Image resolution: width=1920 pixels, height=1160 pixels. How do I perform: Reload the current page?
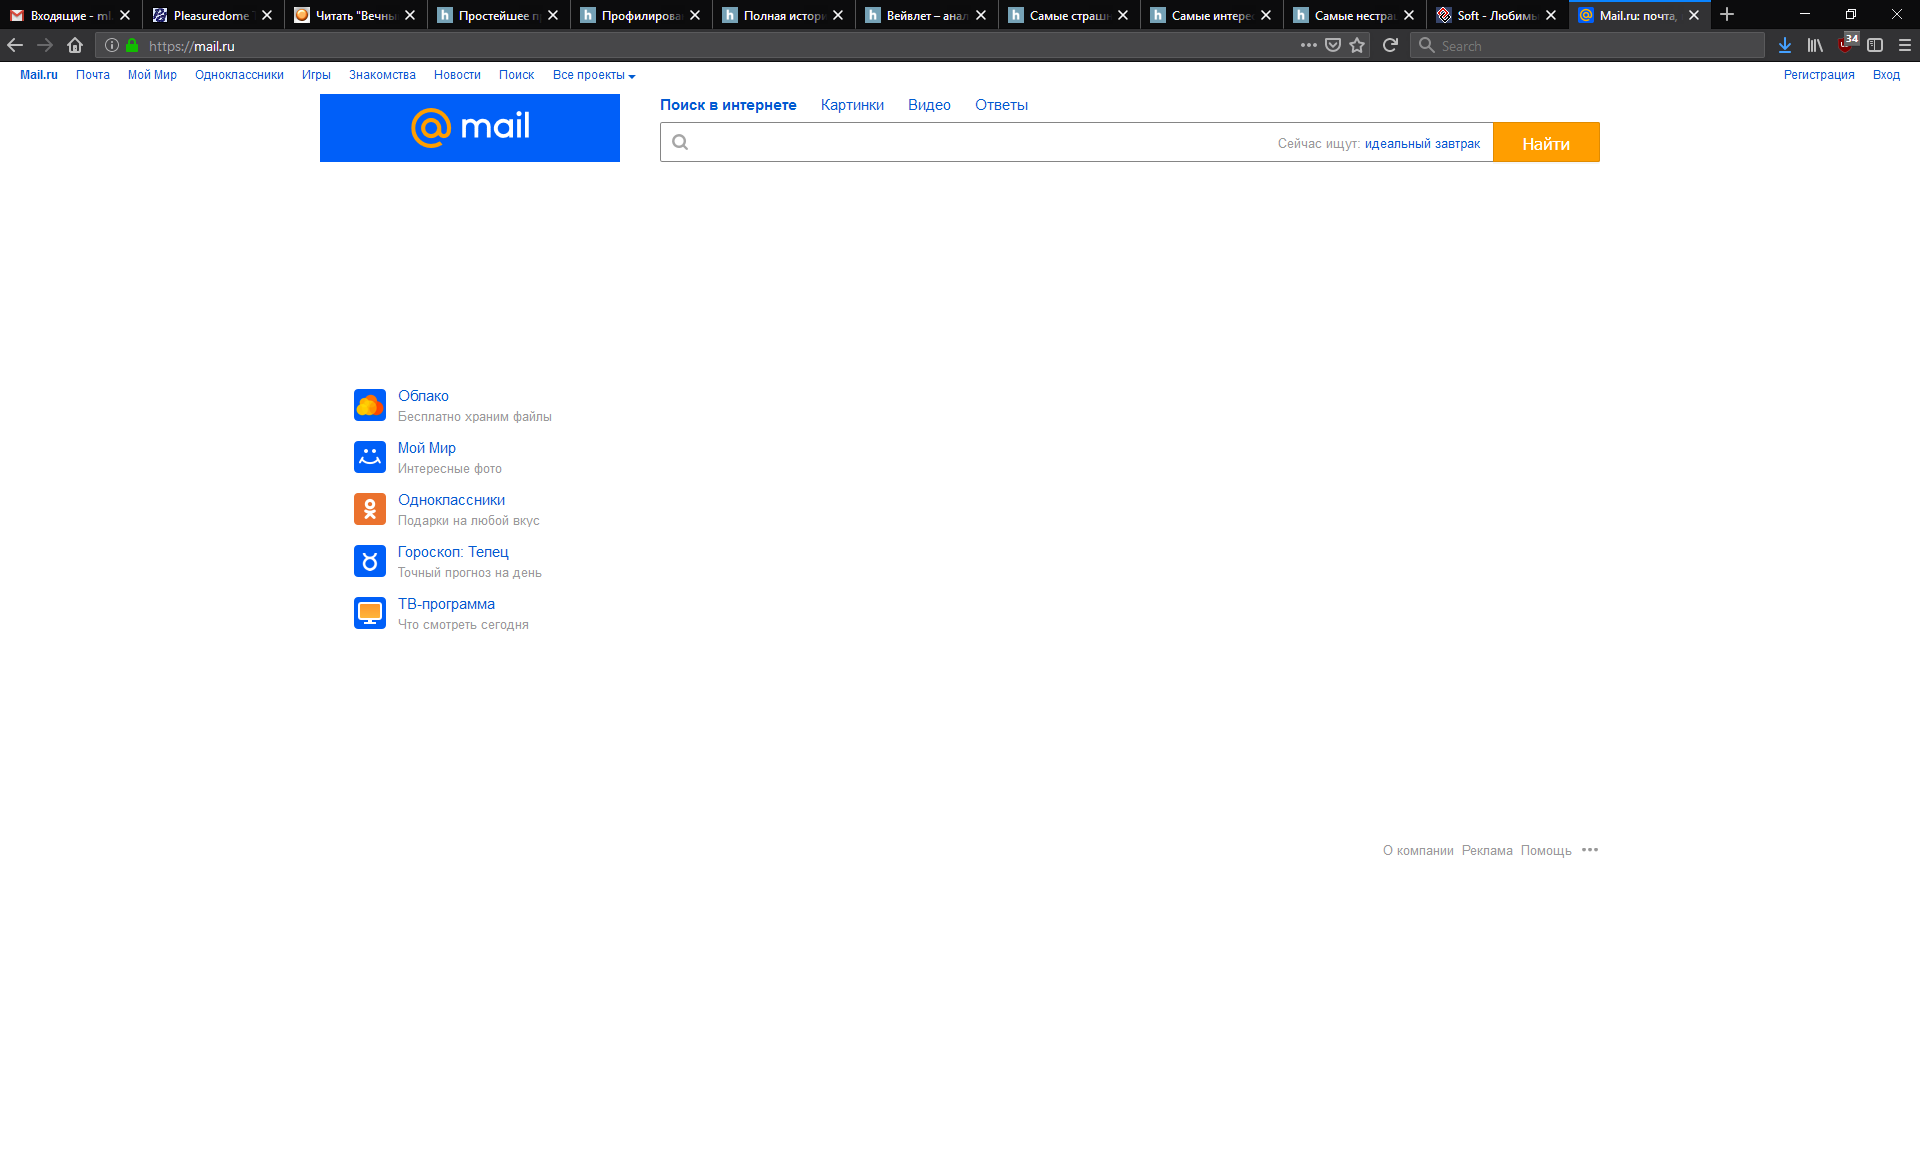tap(1390, 45)
